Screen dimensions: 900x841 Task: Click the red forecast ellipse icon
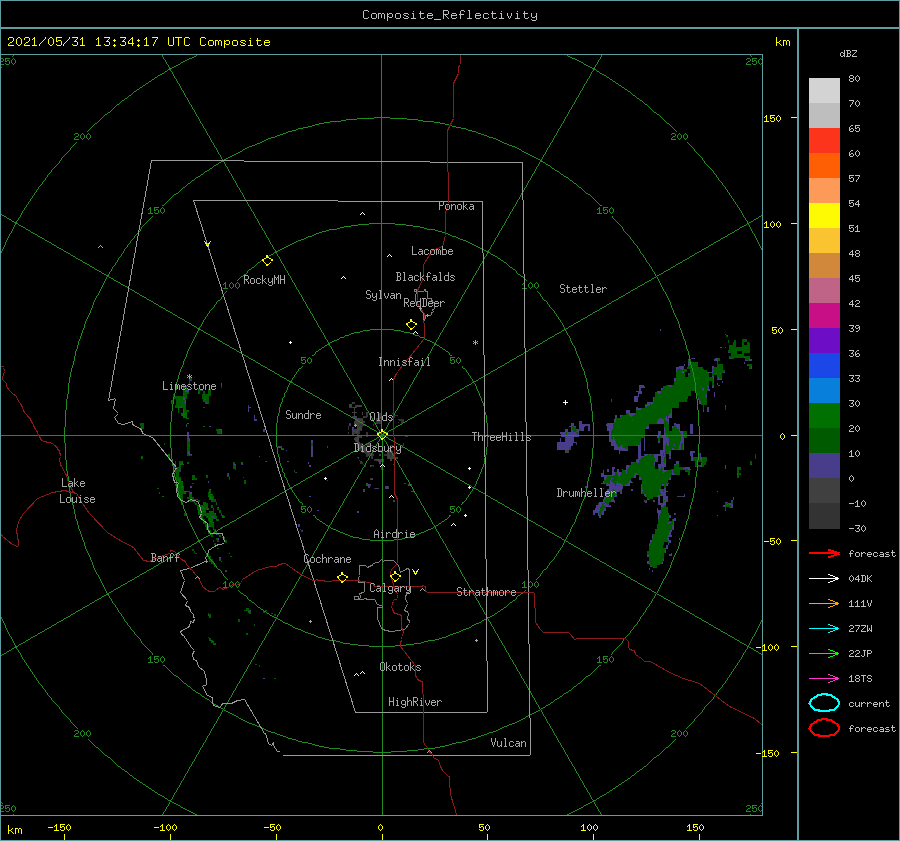click(x=824, y=728)
